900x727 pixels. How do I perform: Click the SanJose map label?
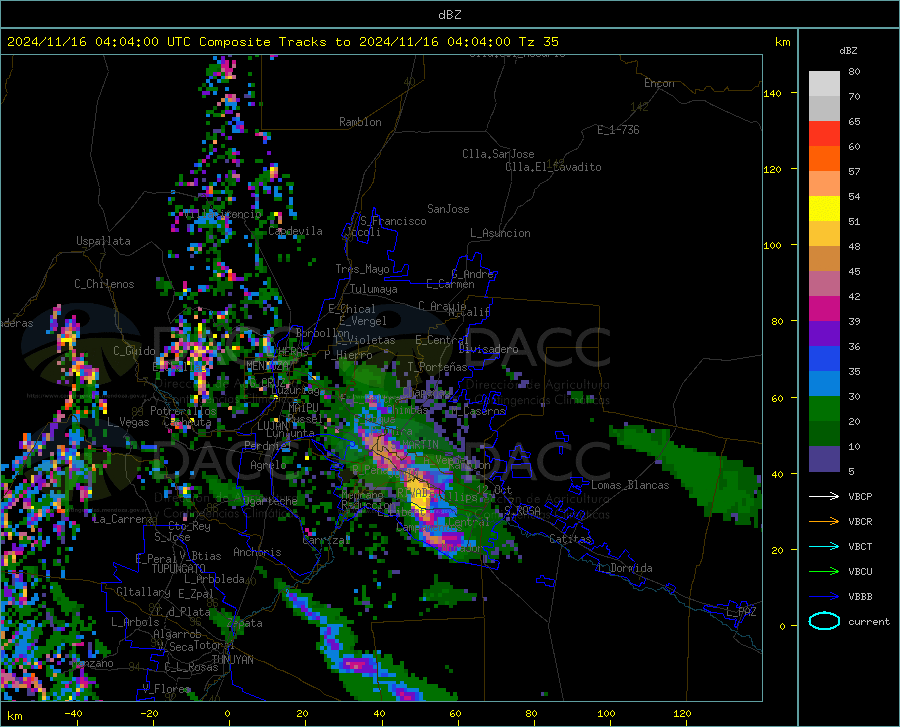(448, 209)
